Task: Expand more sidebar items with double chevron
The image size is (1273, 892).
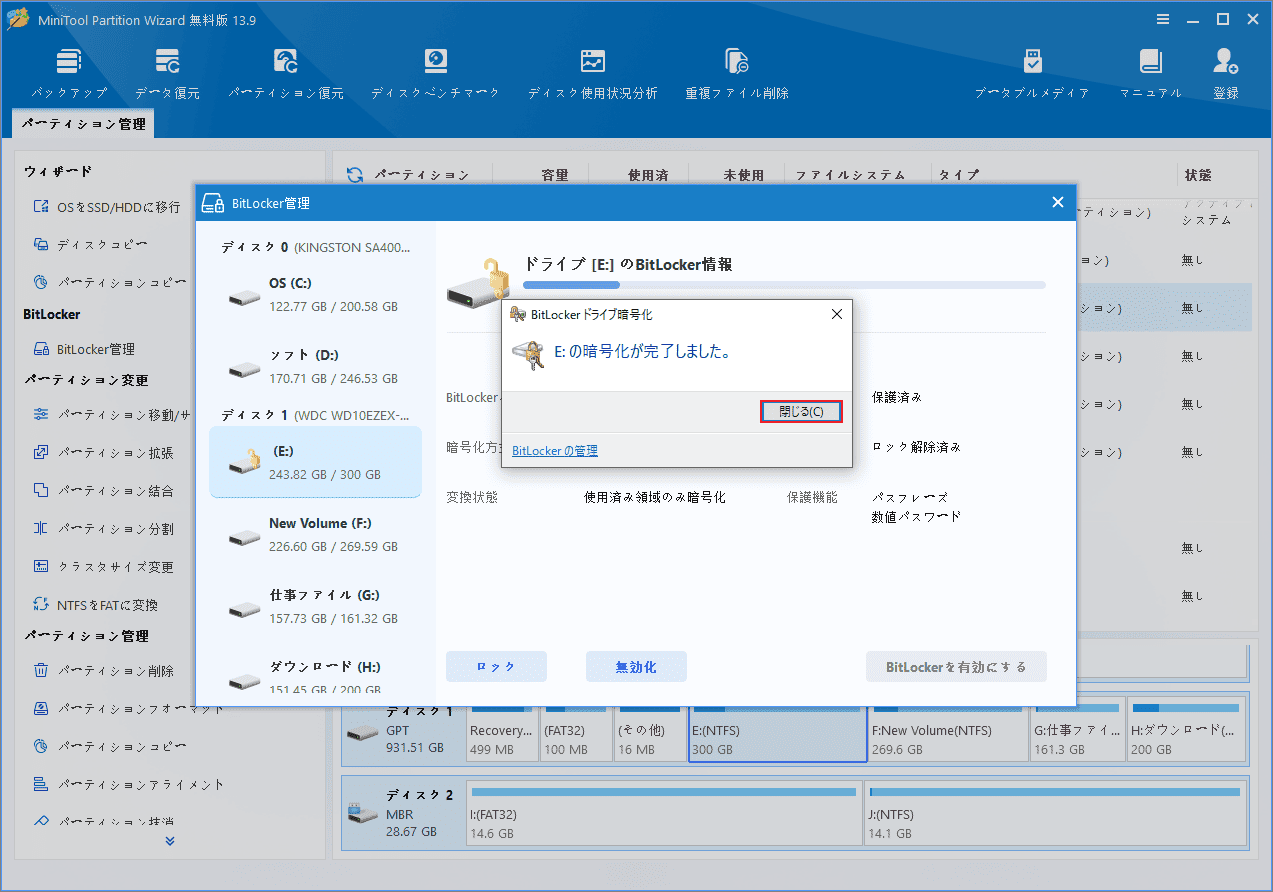Action: 170,842
